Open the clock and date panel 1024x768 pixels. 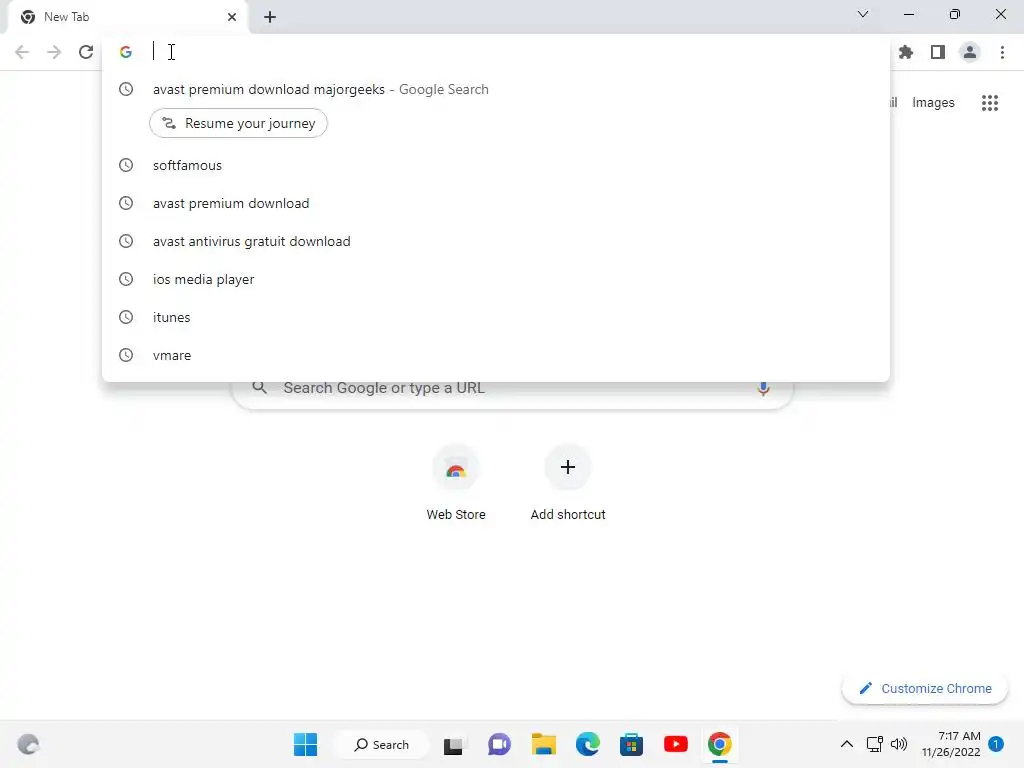coord(951,744)
